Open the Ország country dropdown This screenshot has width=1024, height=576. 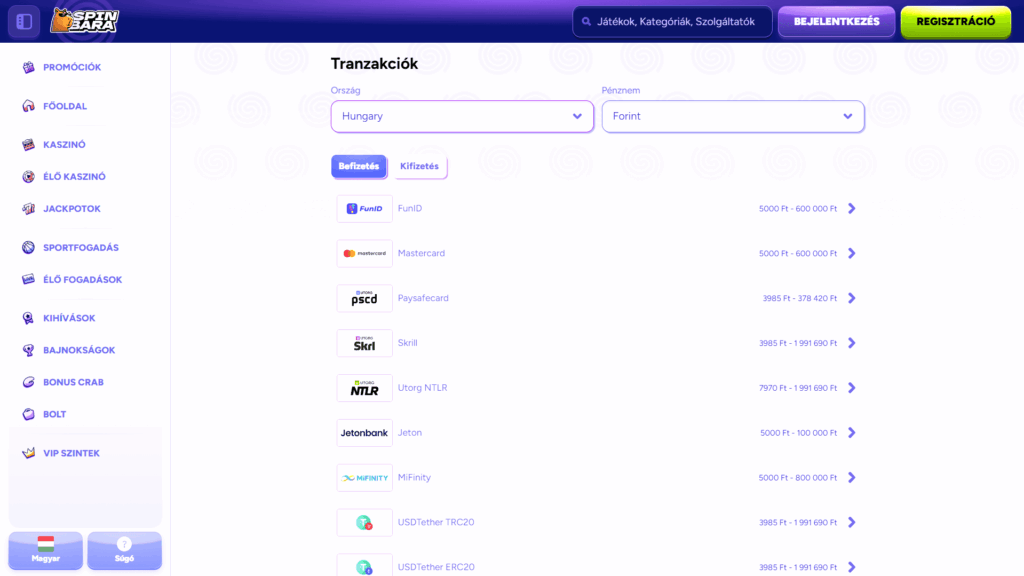pos(461,116)
